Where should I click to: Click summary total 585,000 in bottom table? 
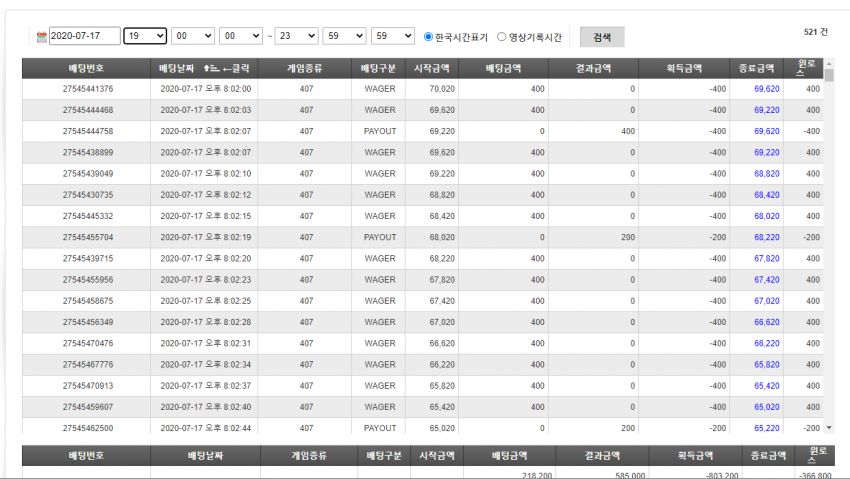[x=630, y=475]
